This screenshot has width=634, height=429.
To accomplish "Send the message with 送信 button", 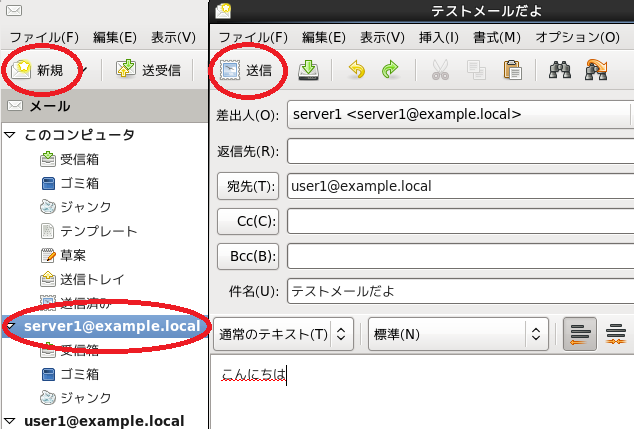I will click(x=247, y=70).
